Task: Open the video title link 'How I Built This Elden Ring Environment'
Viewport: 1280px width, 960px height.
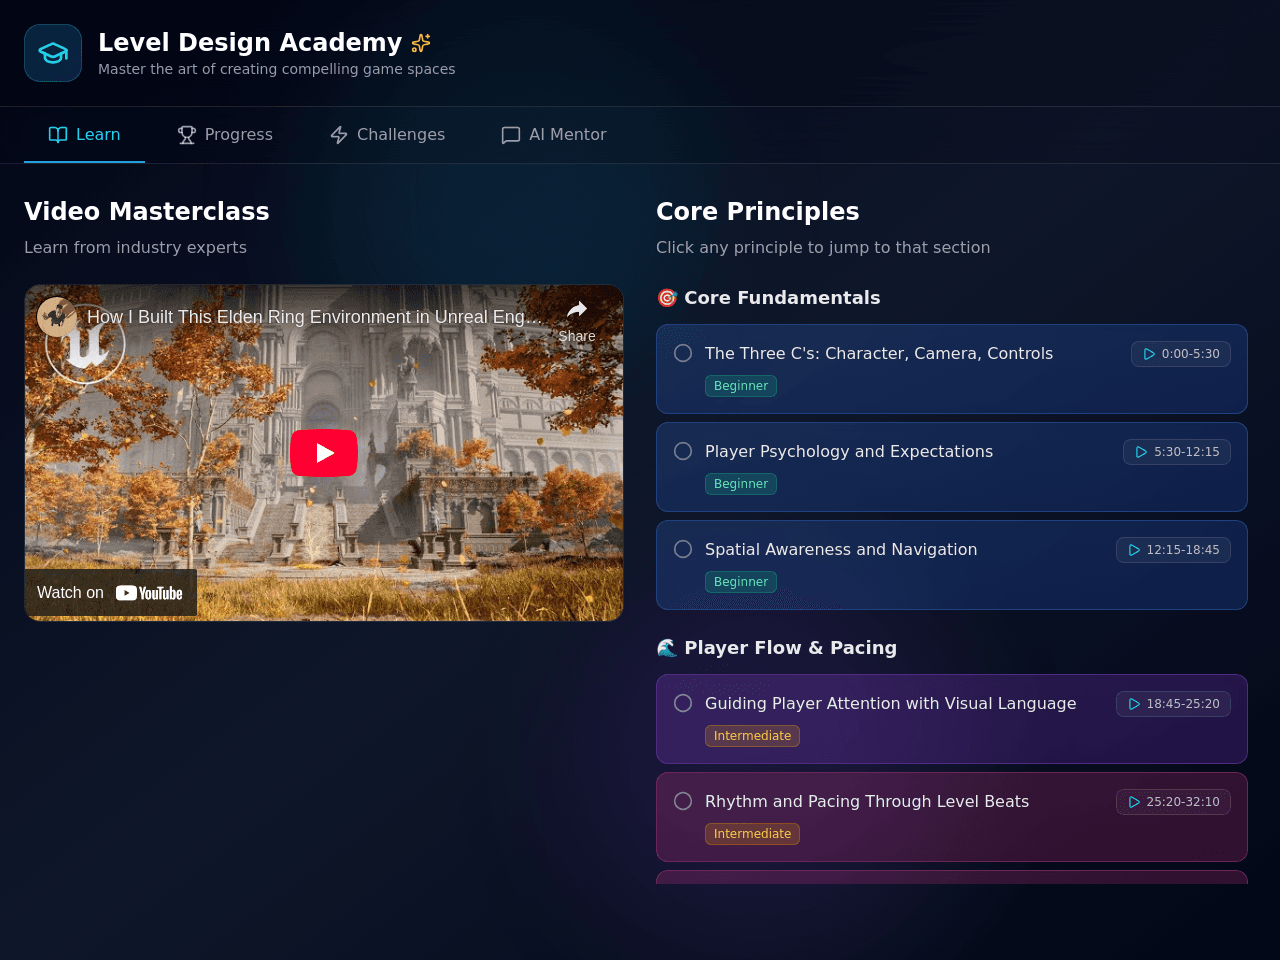Action: tap(314, 317)
